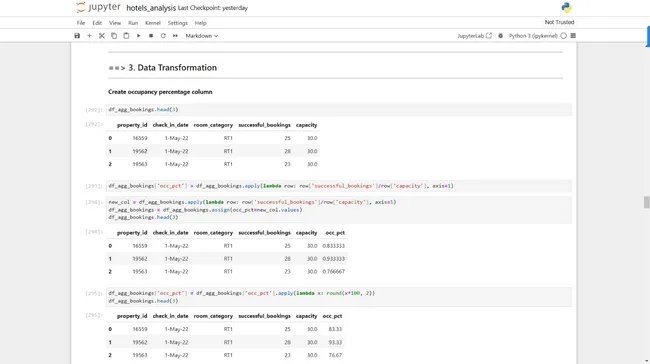Click value 83.33 in output 295
The height and width of the screenshot is (364, 650).
click(x=335, y=329)
